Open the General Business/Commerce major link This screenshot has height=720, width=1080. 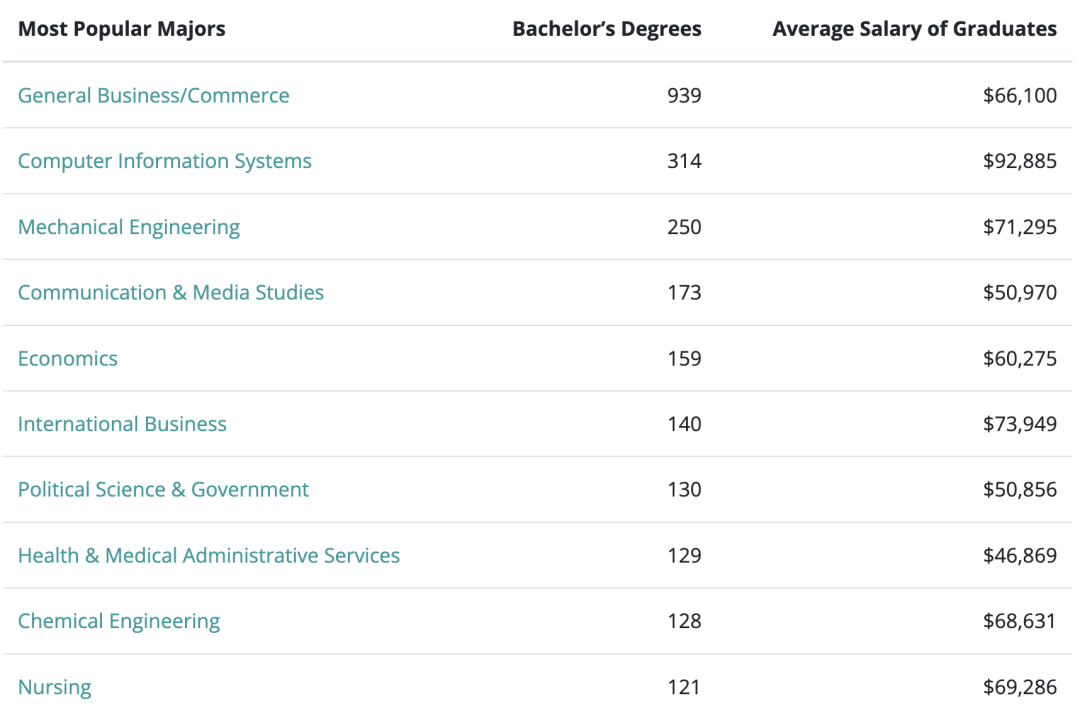(154, 95)
